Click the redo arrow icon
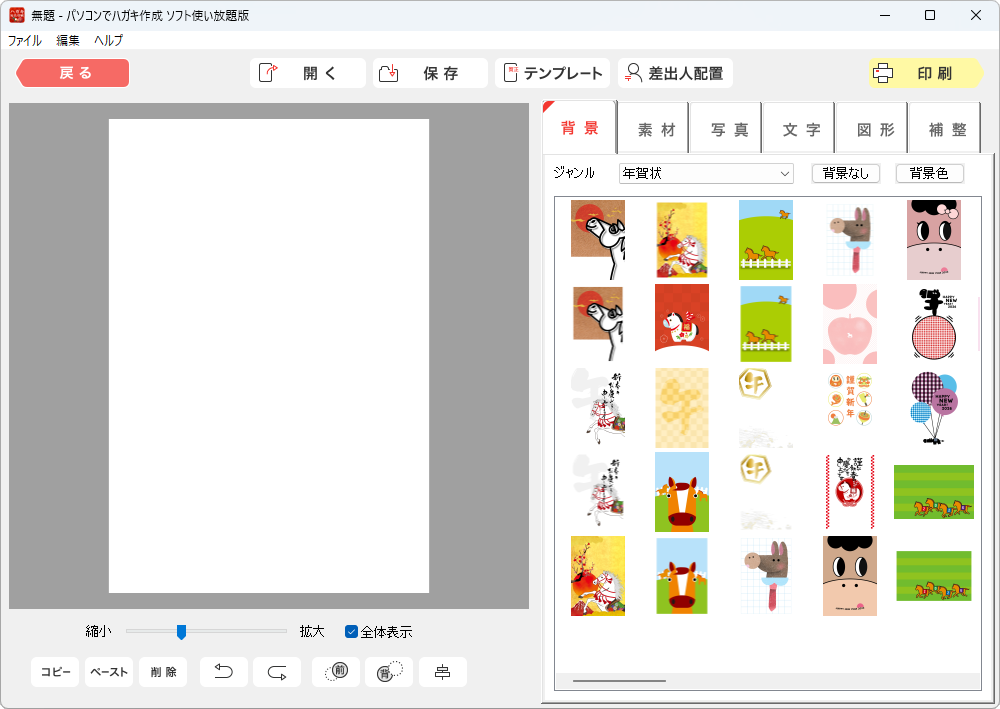Viewport: 1000px width, 709px height. pos(277,672)
